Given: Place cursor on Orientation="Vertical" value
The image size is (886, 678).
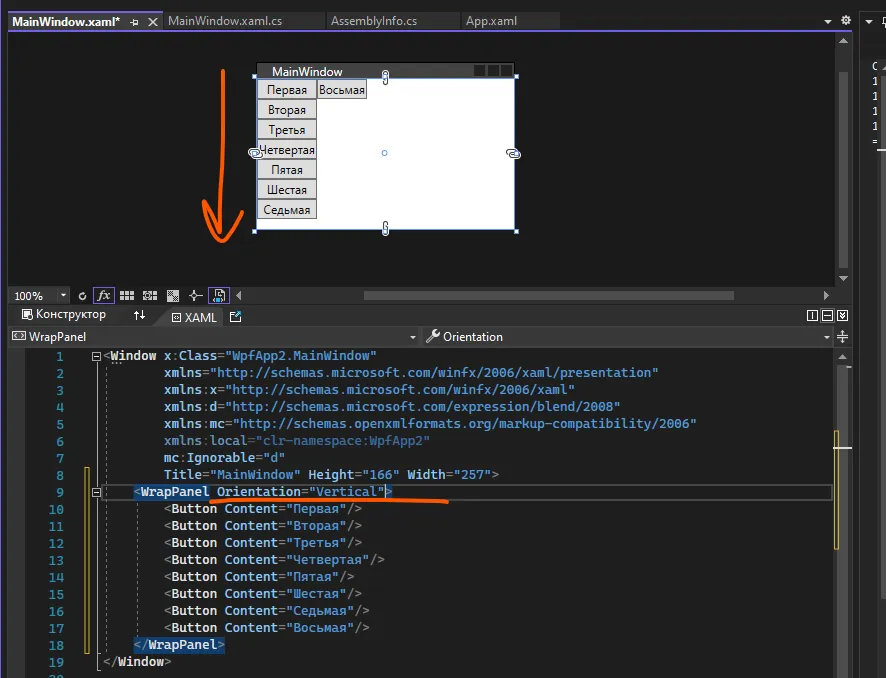Looking at the screenshot, I should tap(346, 492).
